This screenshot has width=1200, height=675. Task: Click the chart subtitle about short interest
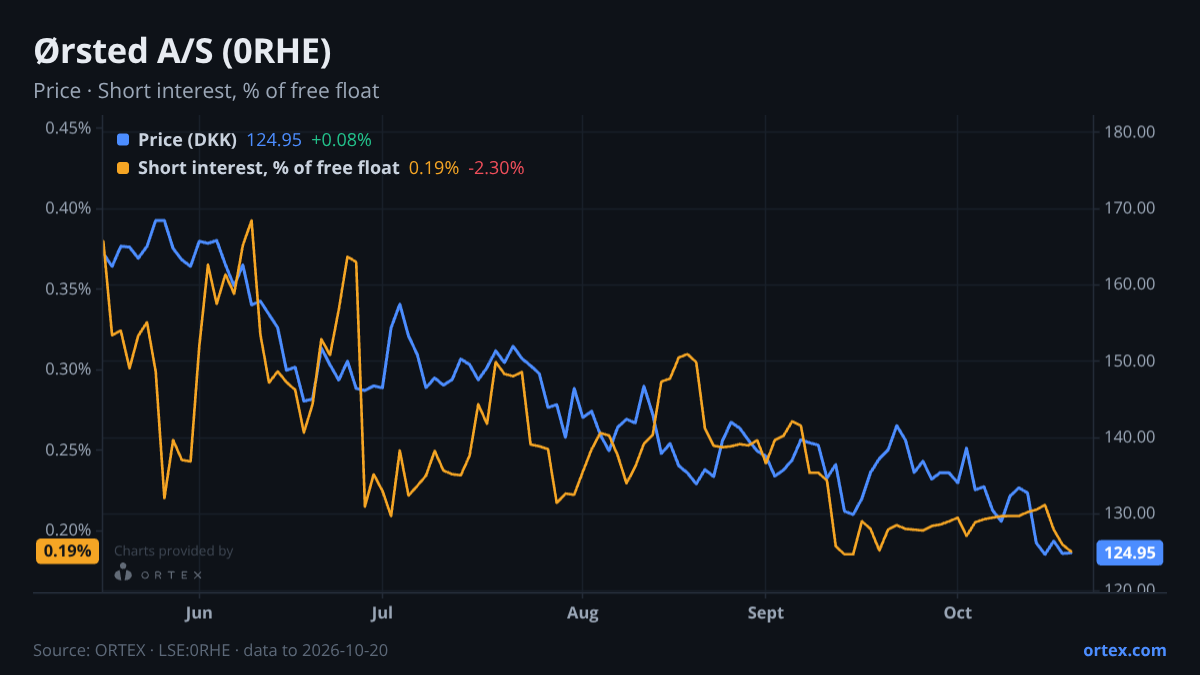point(206,91)
